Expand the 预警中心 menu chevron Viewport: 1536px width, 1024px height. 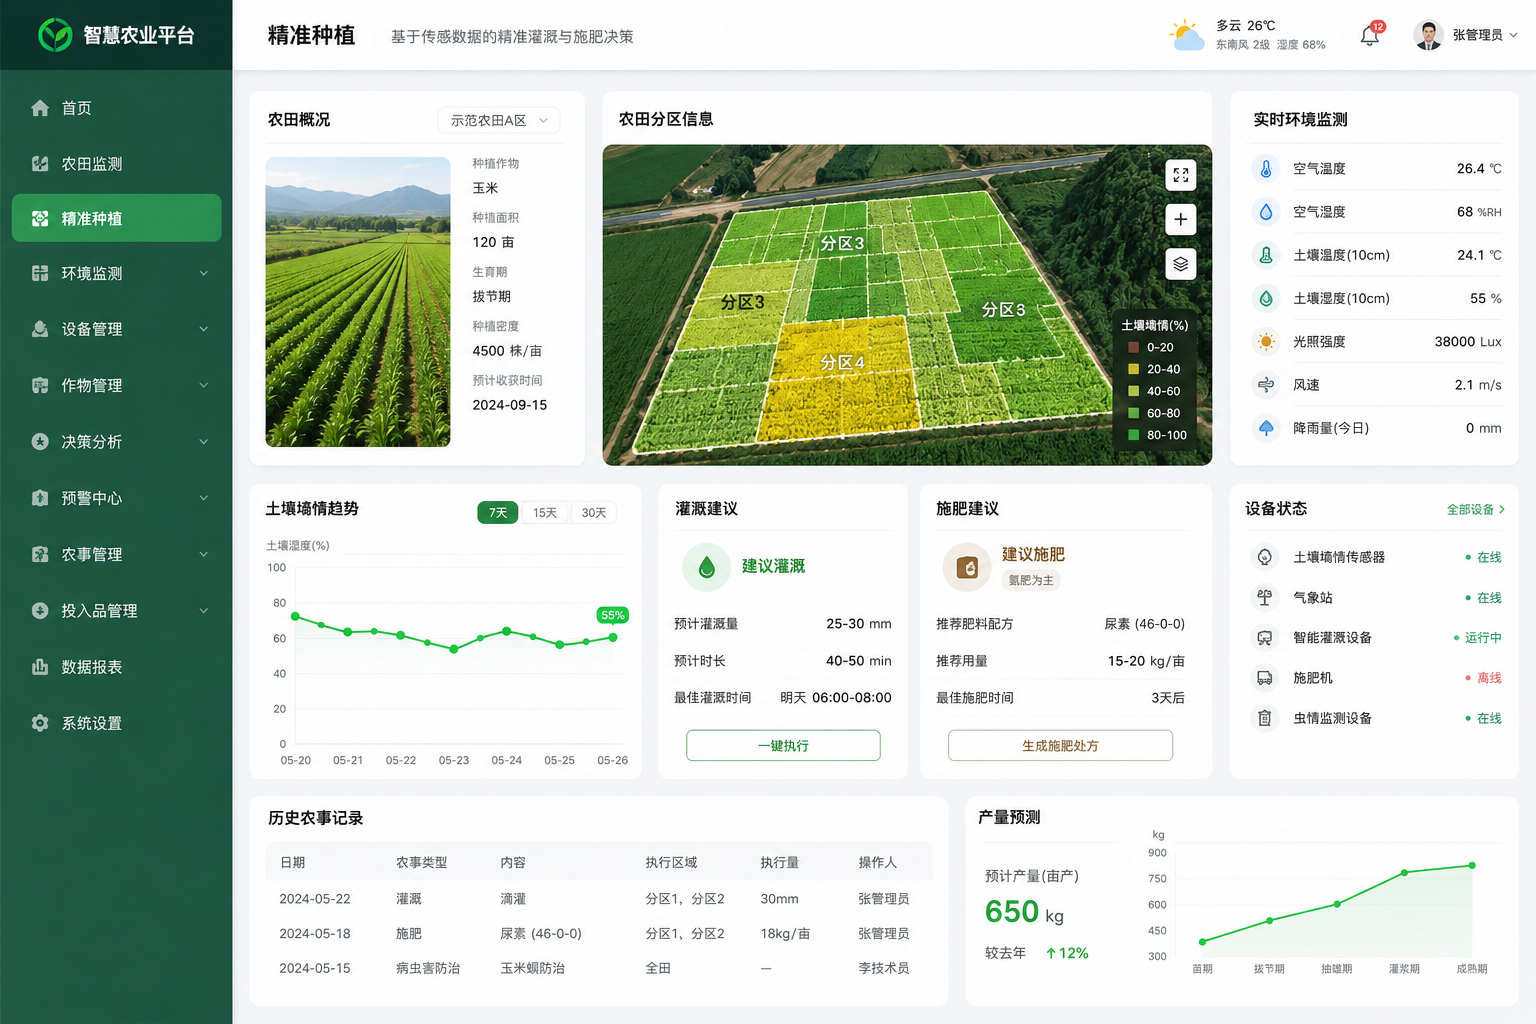tap(204, 498)
